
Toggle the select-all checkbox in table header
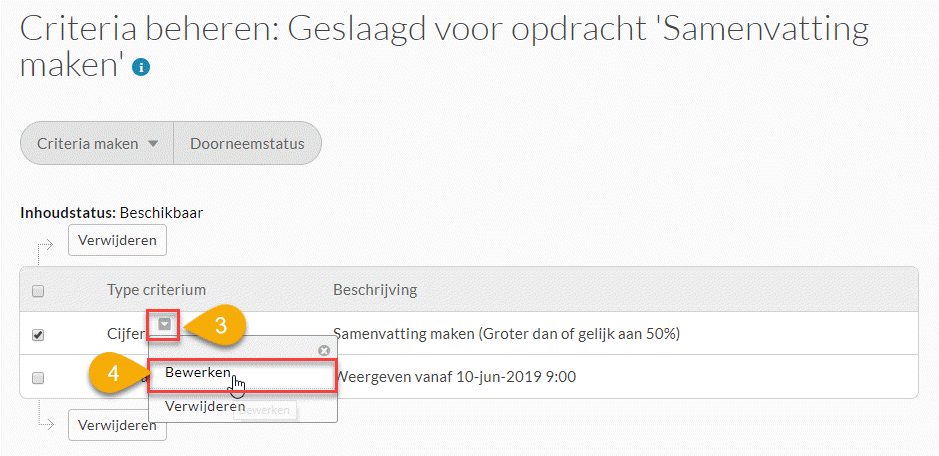pos(38,291)
